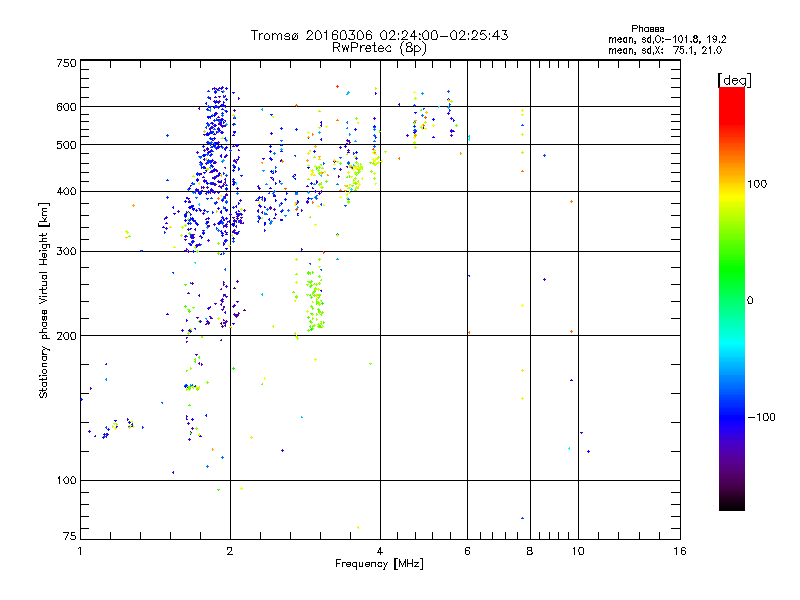Click the x-axis tick label '1'
This screenshot has width=800, height=600.
pos(80,551)
